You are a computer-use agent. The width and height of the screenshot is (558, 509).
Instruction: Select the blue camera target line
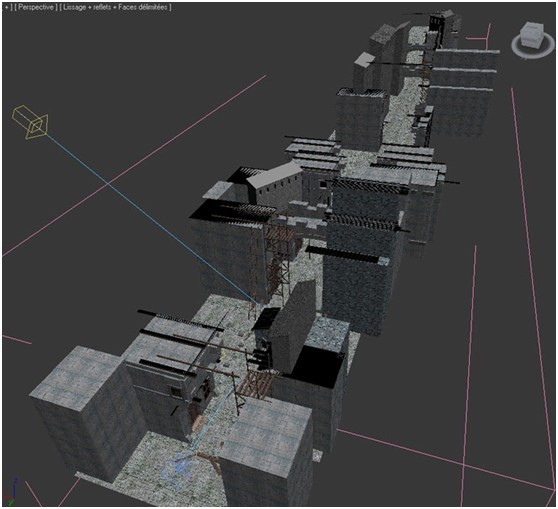tap(149, 217)
